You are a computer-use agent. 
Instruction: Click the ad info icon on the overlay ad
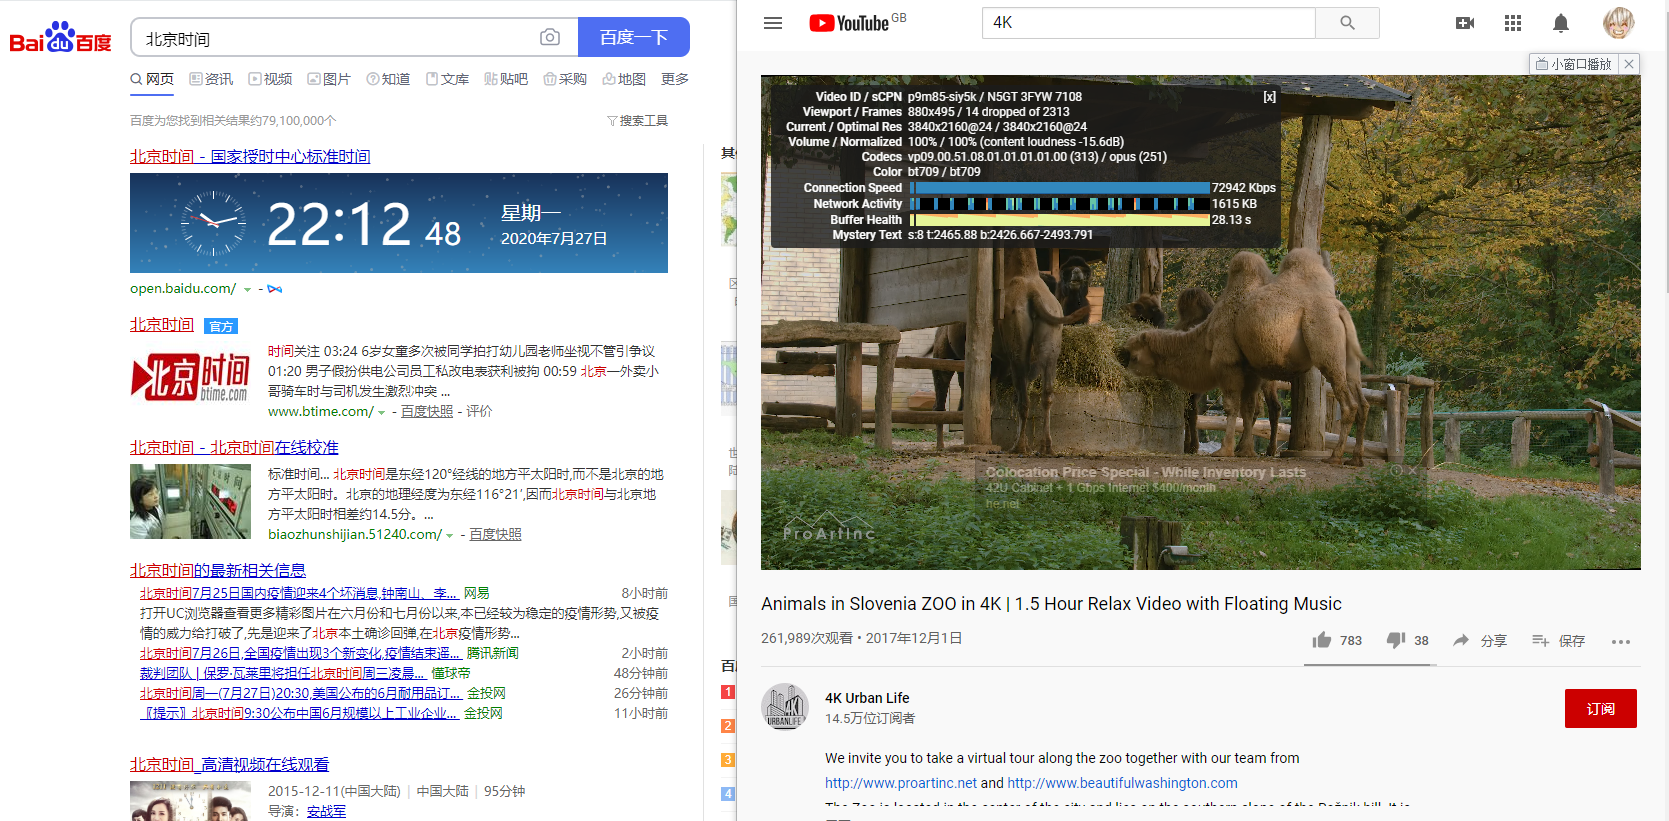[1396, 470]
